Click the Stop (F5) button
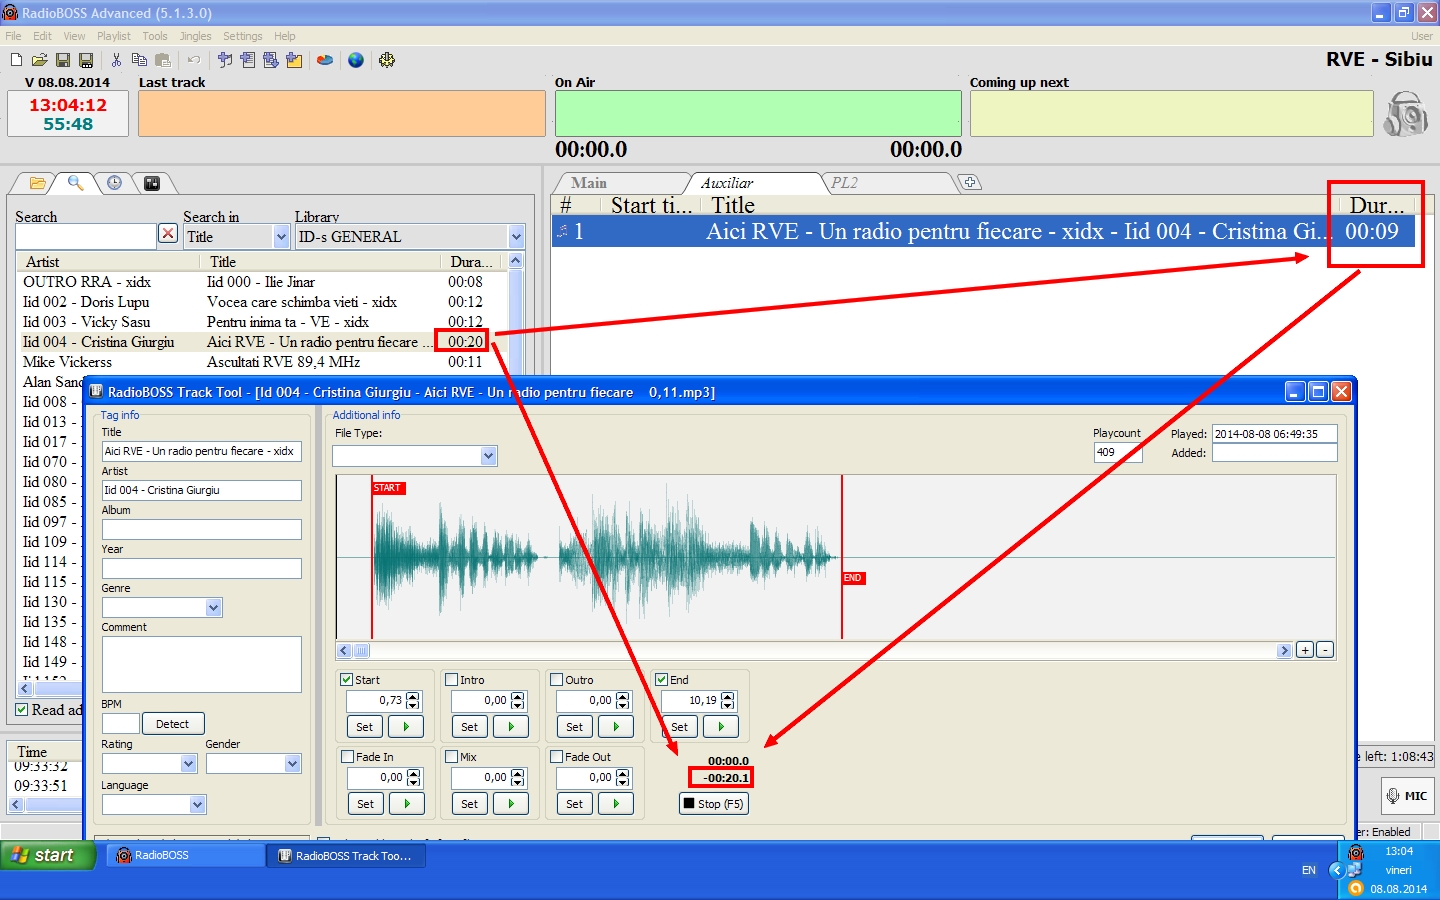The image size is (1440, 900). tap(714, 804)
